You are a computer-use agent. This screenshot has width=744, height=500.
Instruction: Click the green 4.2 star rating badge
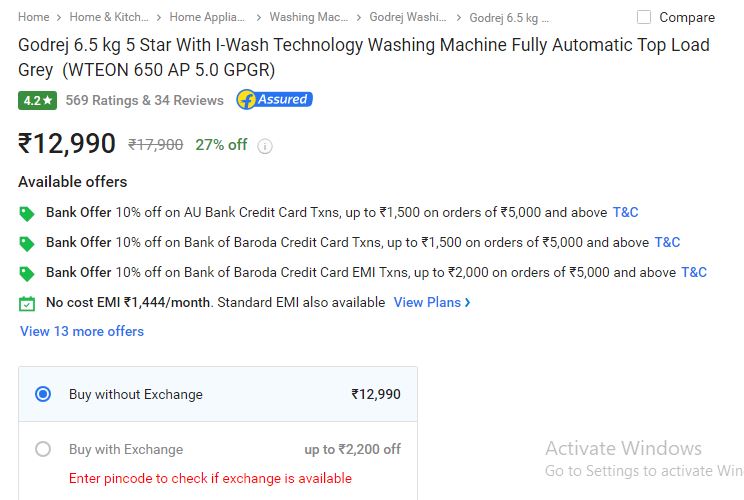click(37, 100)
